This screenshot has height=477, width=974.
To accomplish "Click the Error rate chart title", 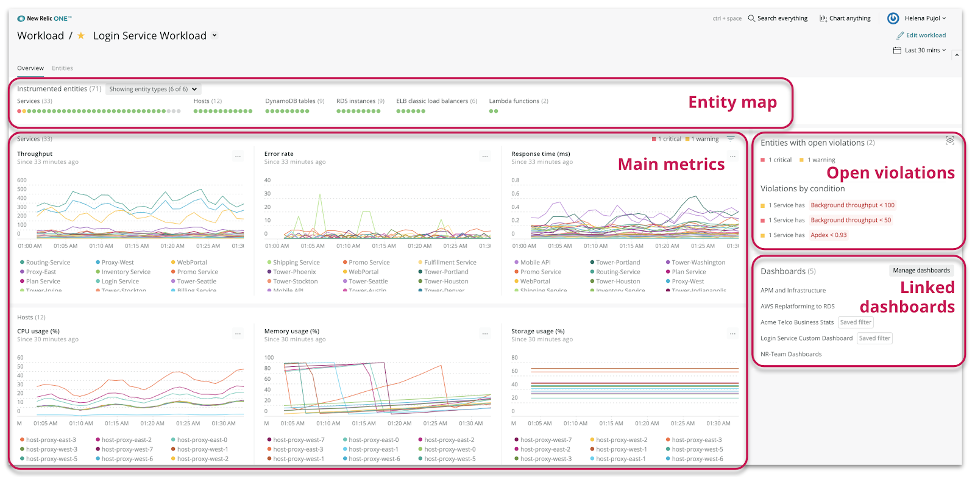I will [279, 153].
